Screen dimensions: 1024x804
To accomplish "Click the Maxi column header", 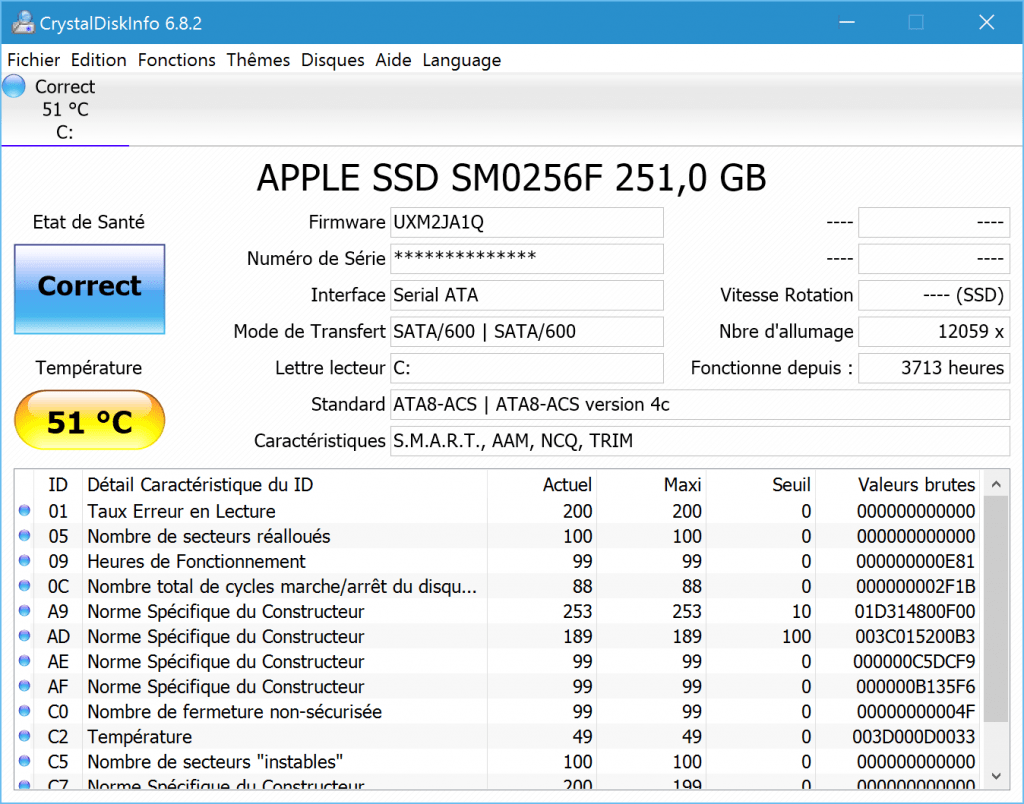I will (x=651, y=485).
